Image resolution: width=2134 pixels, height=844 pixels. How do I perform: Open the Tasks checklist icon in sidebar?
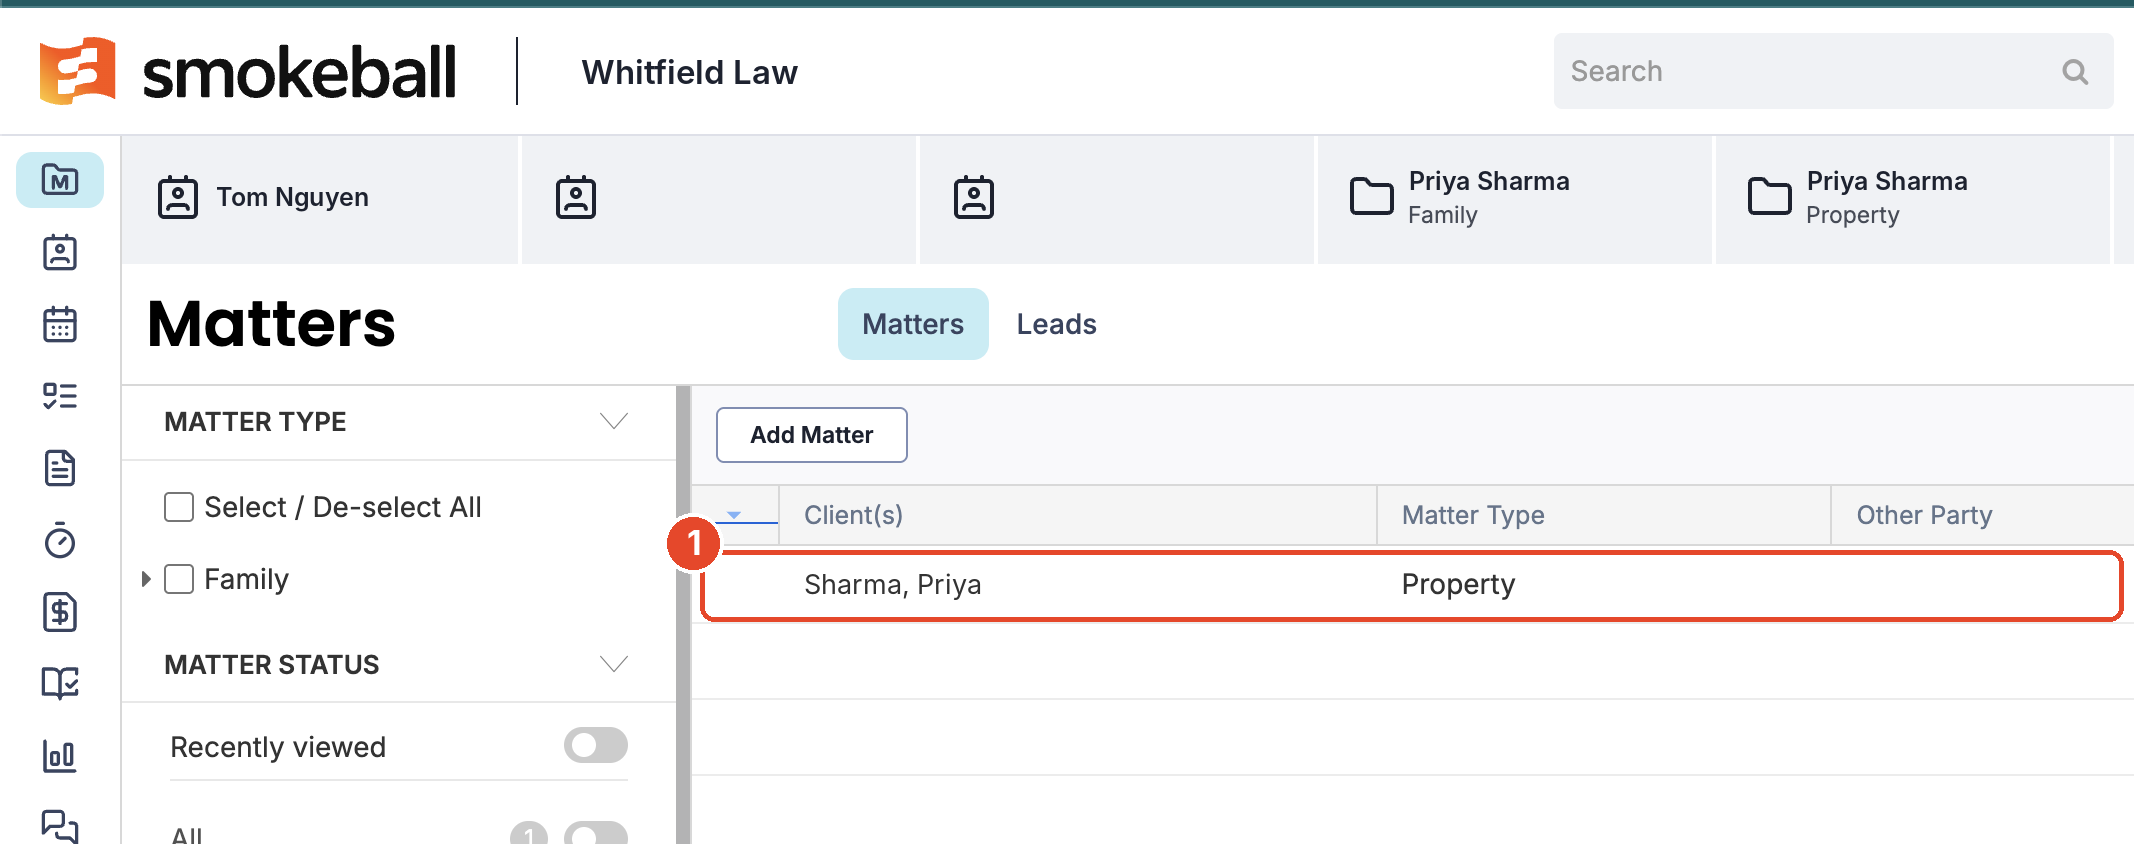pos(60,396)
